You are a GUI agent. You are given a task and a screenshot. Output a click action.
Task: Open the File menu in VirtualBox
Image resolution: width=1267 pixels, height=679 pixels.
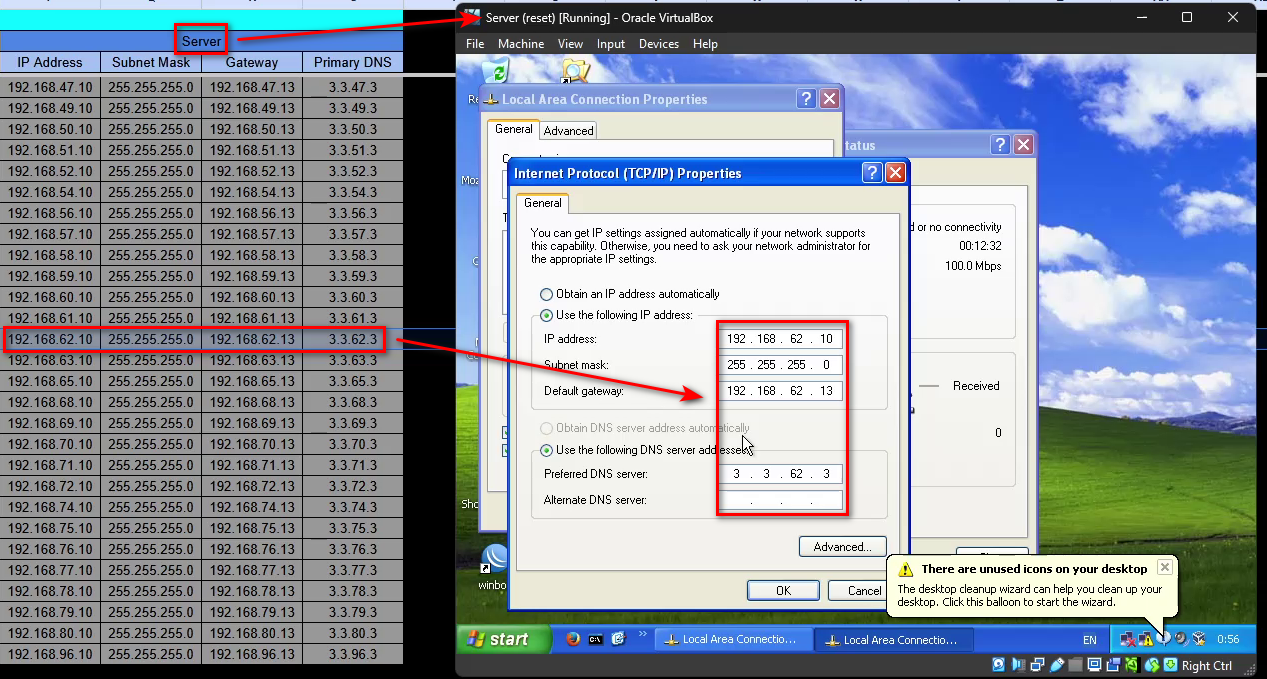point(475,44)
